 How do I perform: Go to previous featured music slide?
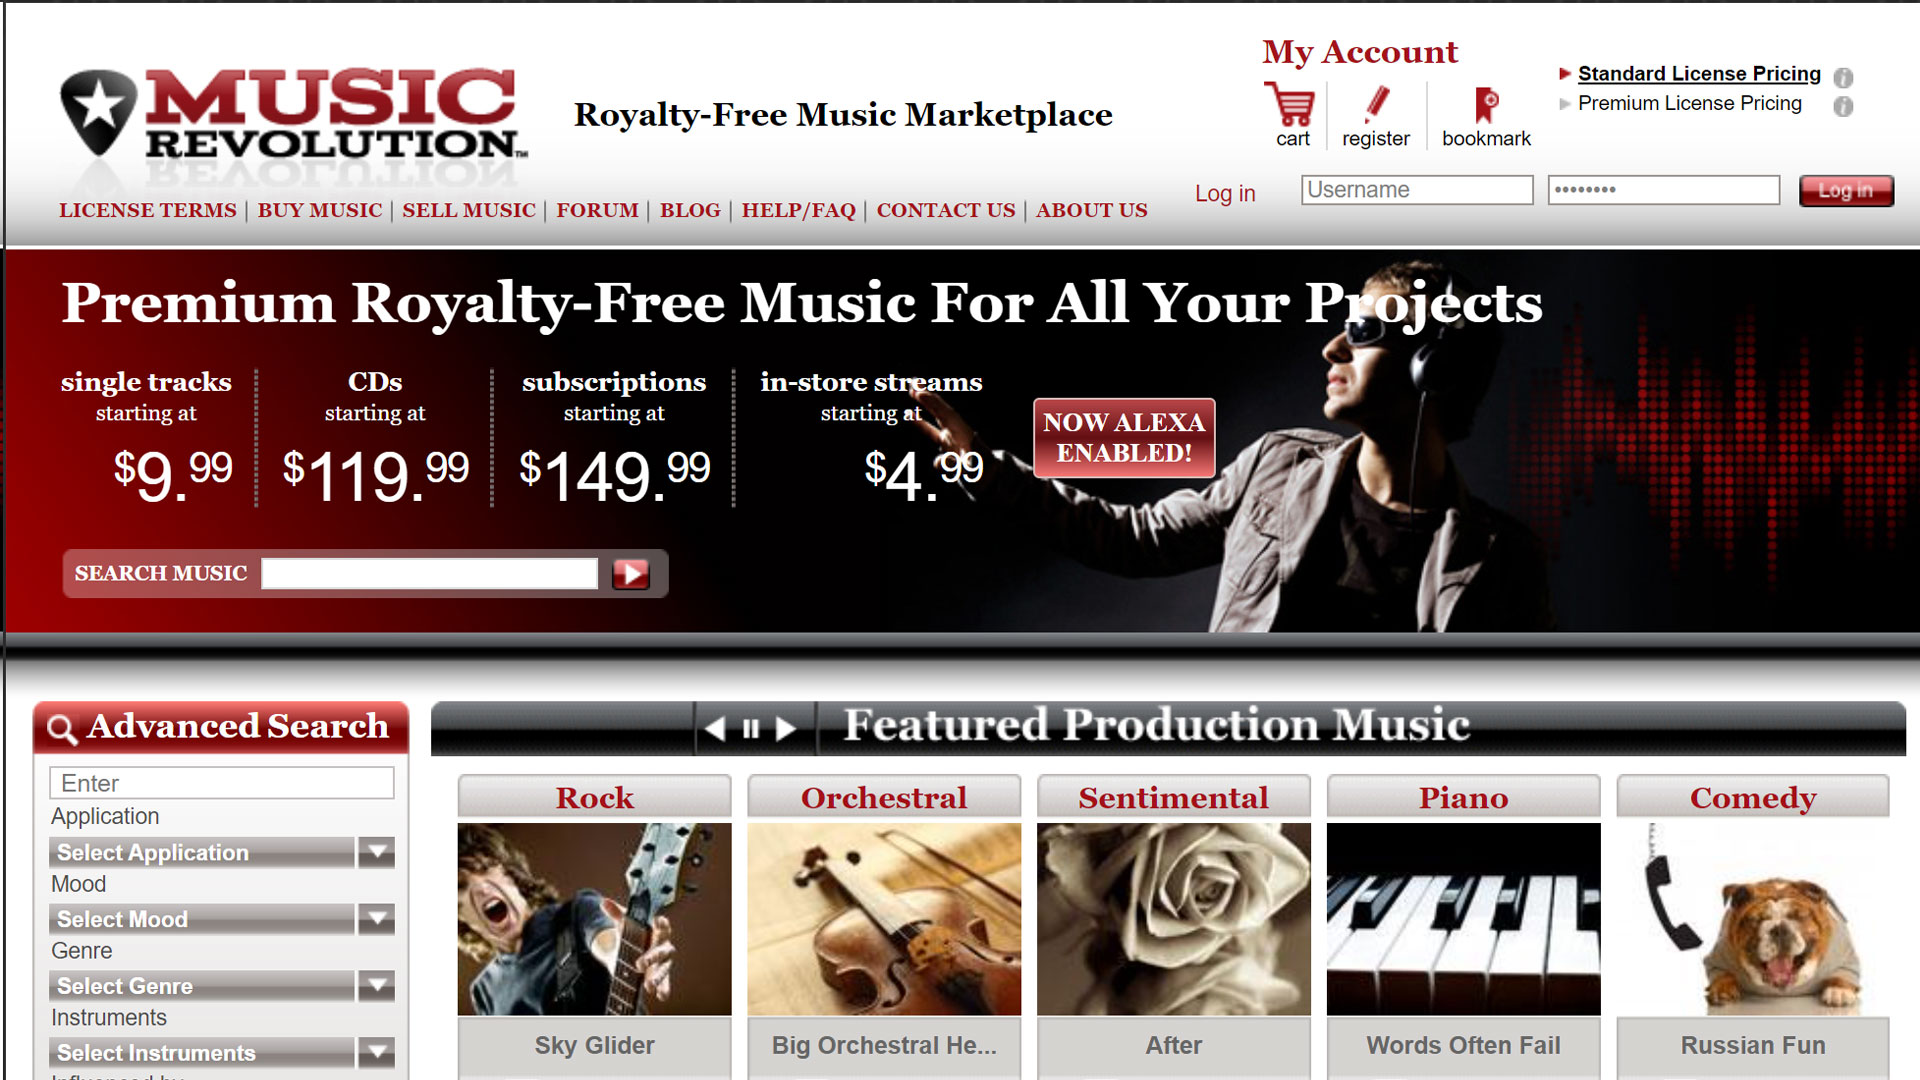click(715, 729)
